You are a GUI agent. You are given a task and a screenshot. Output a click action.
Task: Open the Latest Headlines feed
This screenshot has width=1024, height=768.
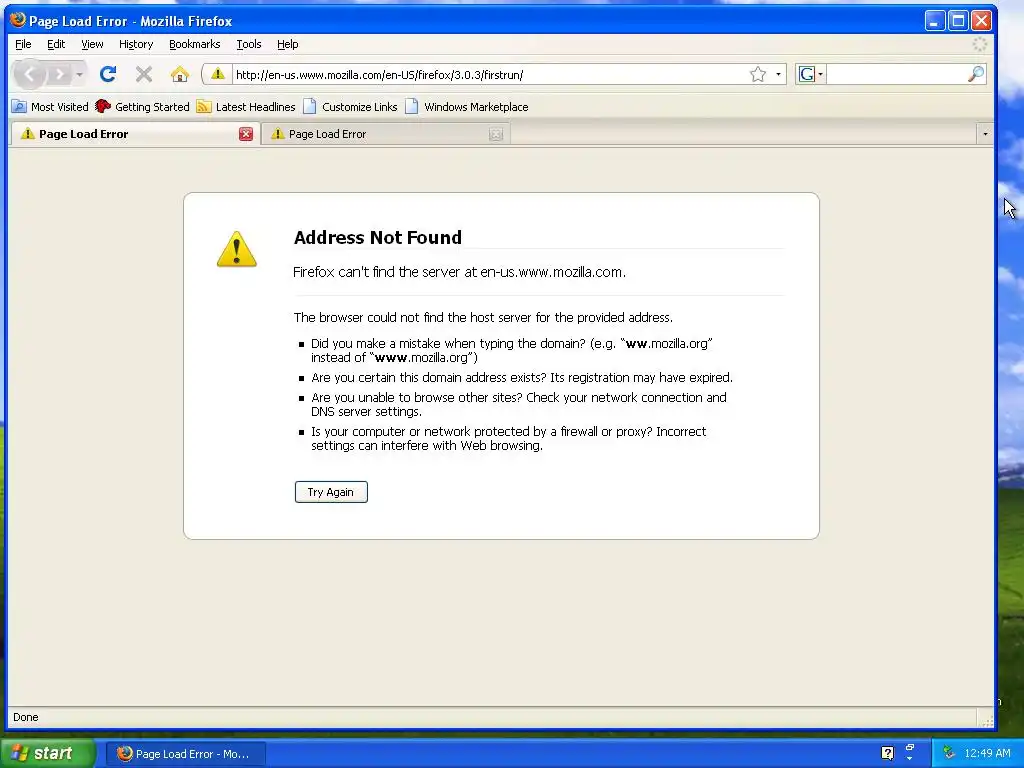click(x=246, y=106)
